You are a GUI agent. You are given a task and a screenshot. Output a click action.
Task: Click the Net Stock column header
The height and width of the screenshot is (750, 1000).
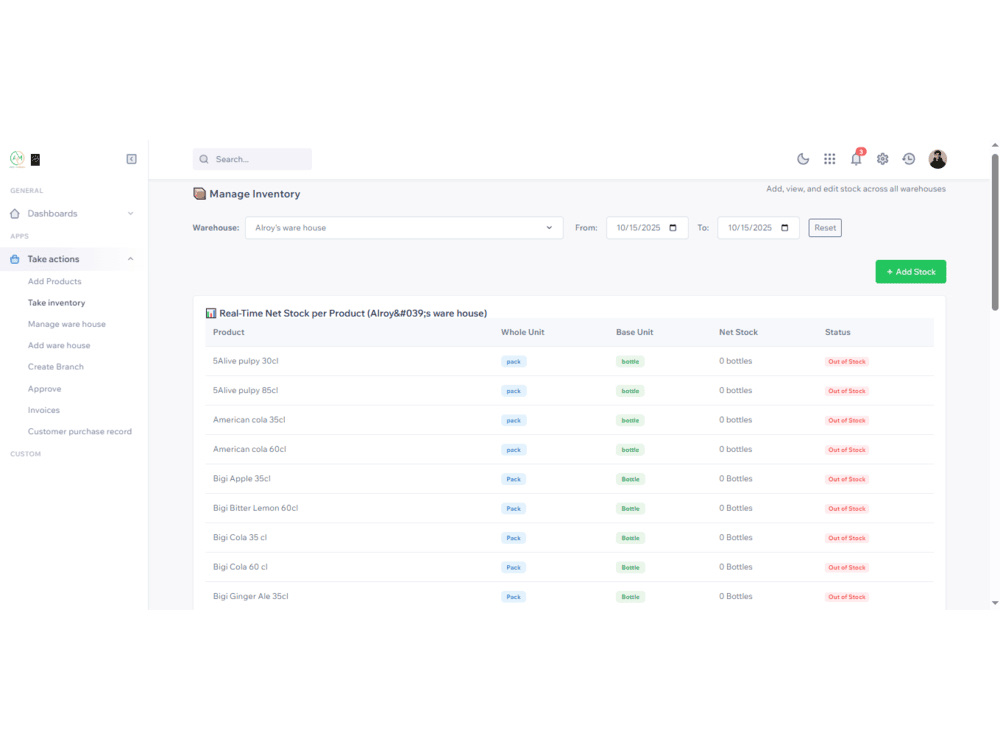738,332
